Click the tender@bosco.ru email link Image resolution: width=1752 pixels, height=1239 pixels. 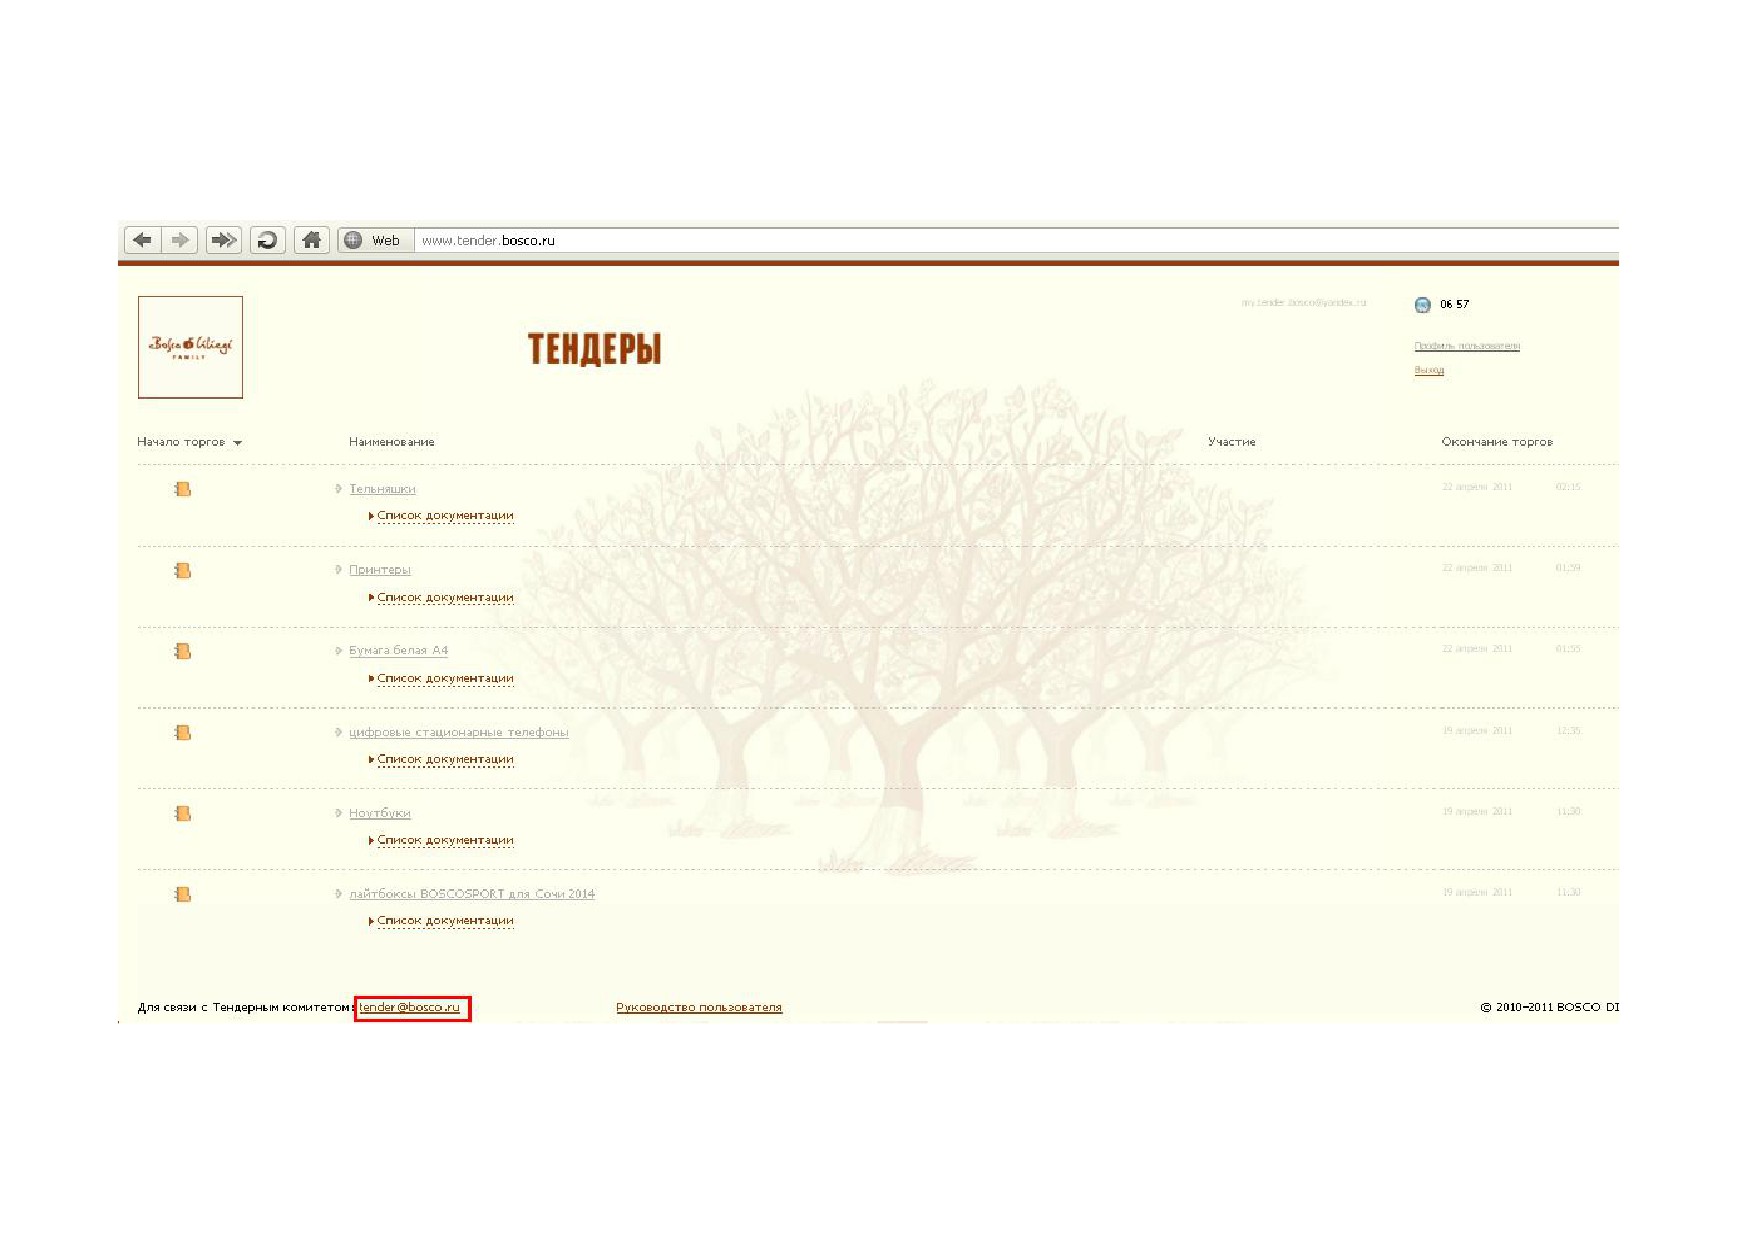pos(410,1007)
